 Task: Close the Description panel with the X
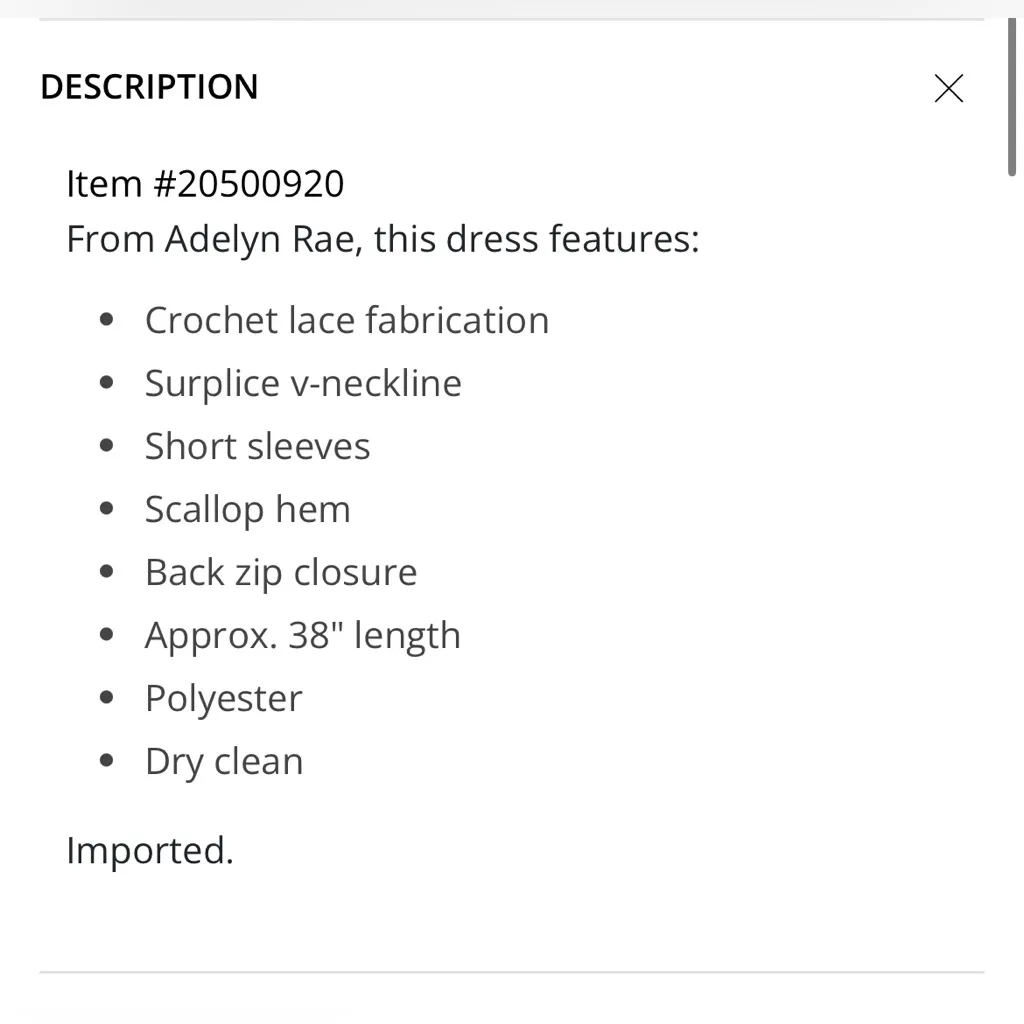(948, 88)
